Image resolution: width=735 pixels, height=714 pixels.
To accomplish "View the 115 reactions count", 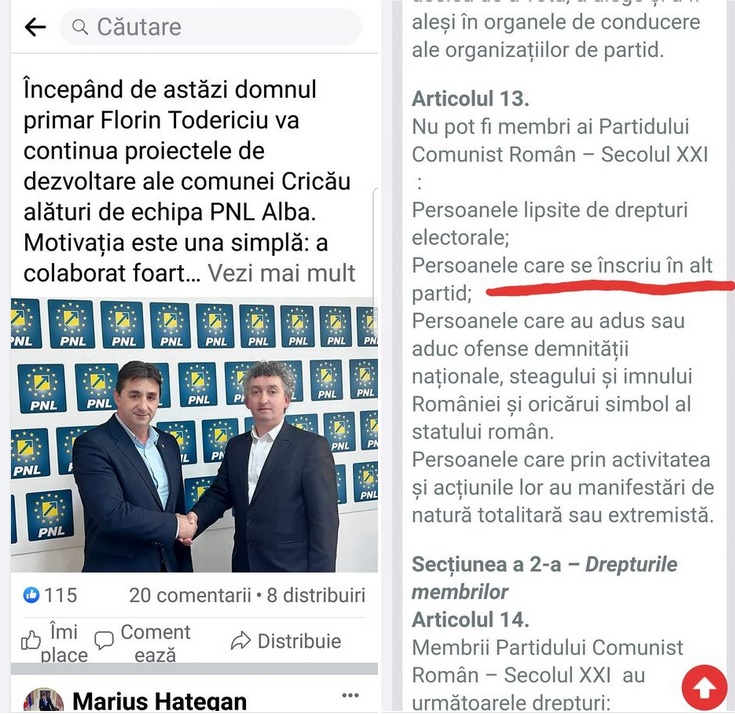I will (x=60, y=595).
